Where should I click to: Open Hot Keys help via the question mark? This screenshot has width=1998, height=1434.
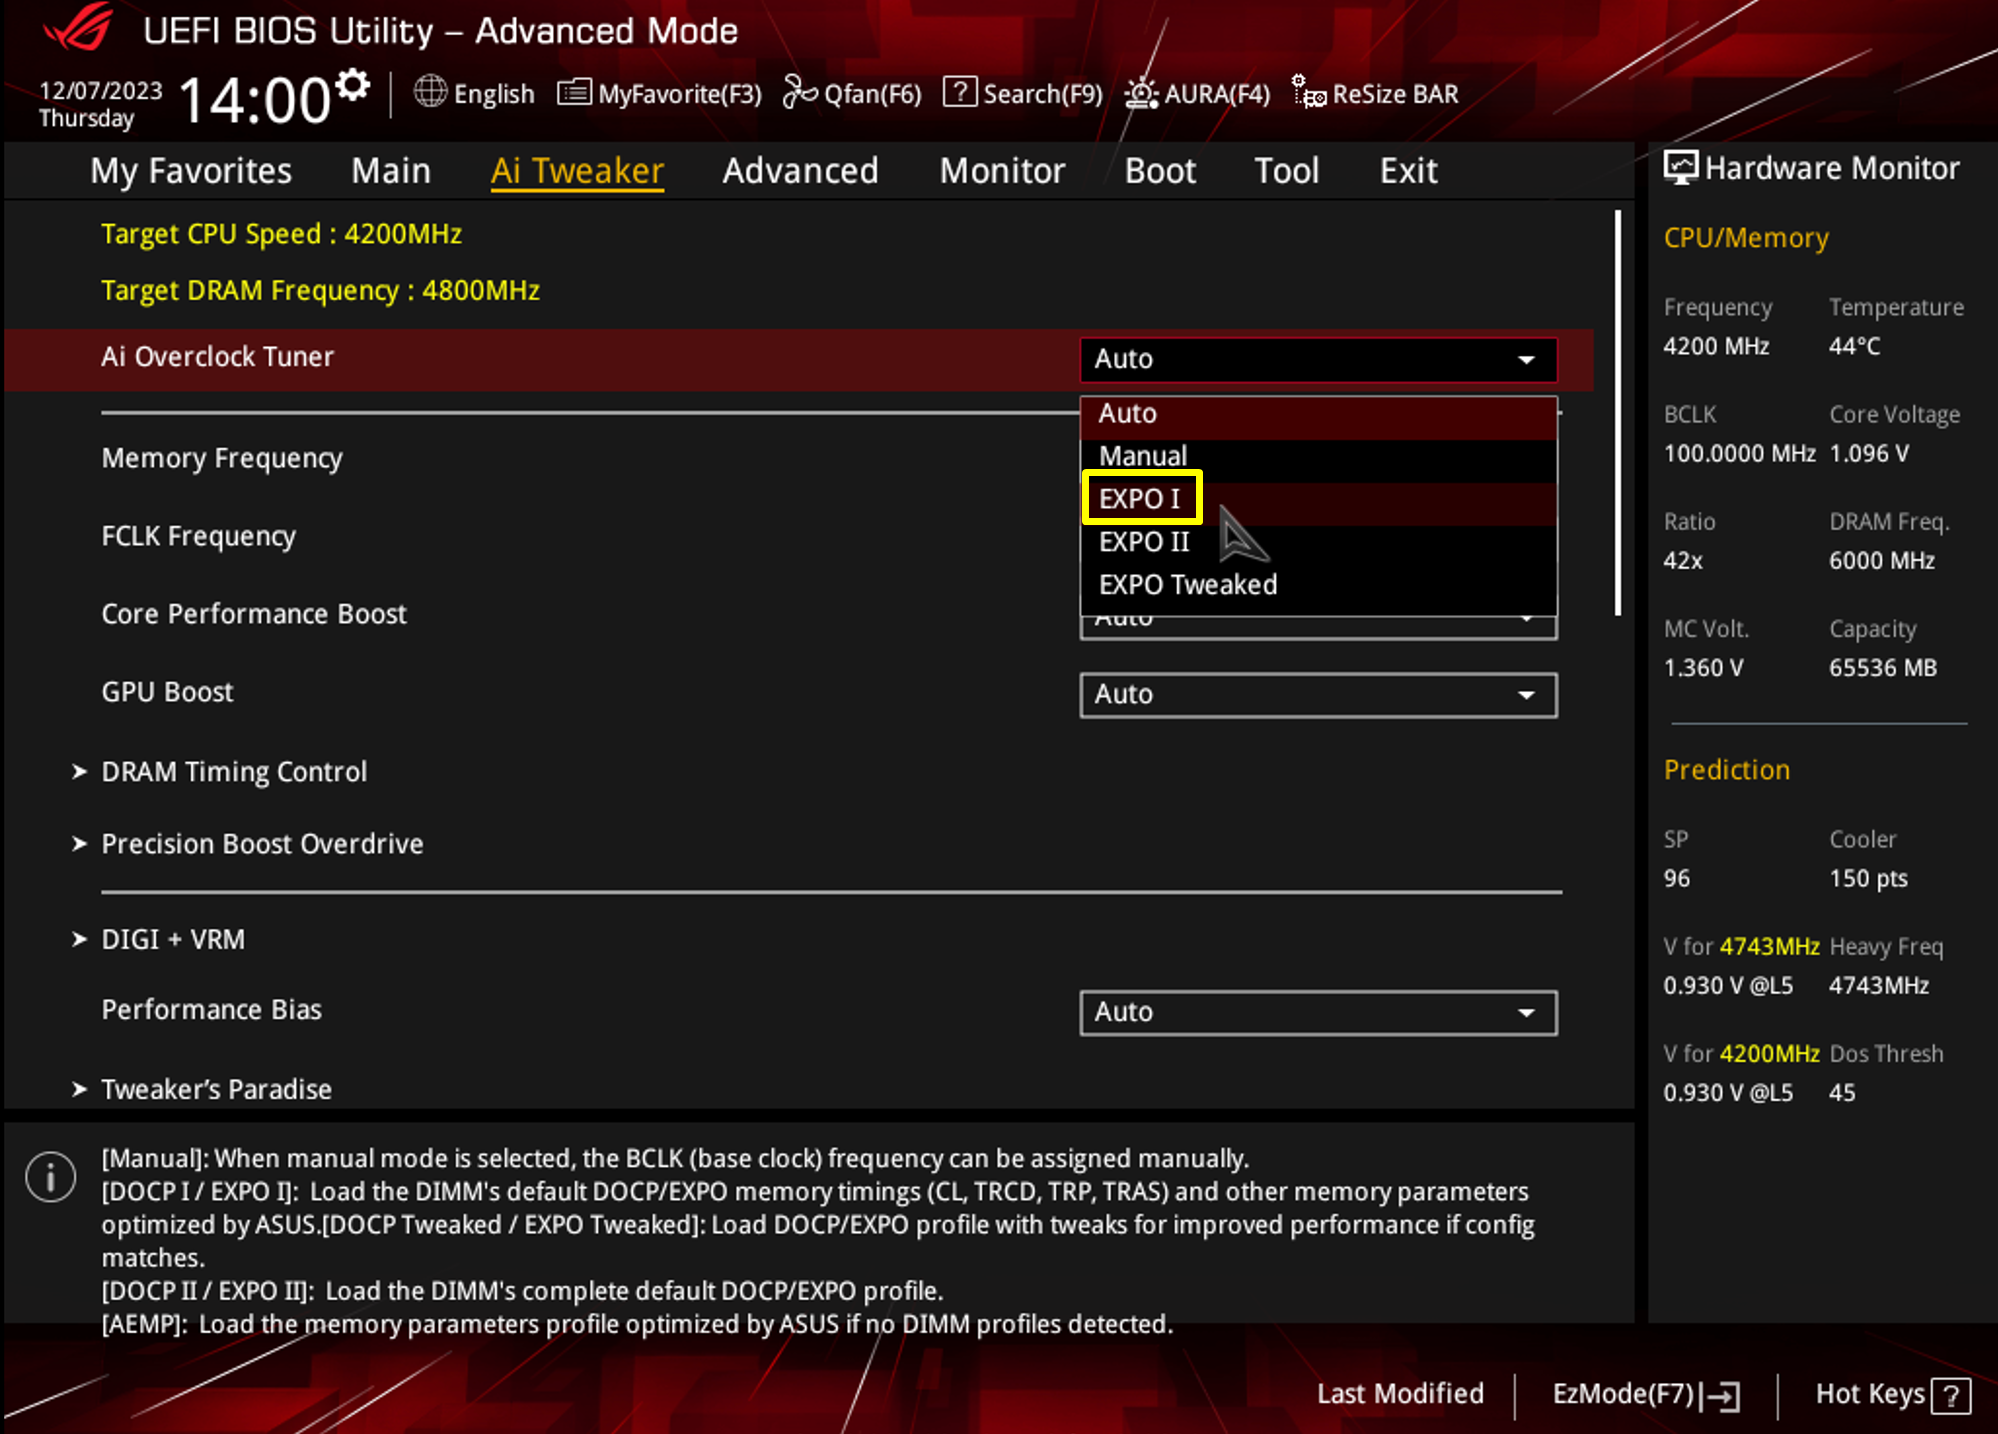click(1953, 1394)
